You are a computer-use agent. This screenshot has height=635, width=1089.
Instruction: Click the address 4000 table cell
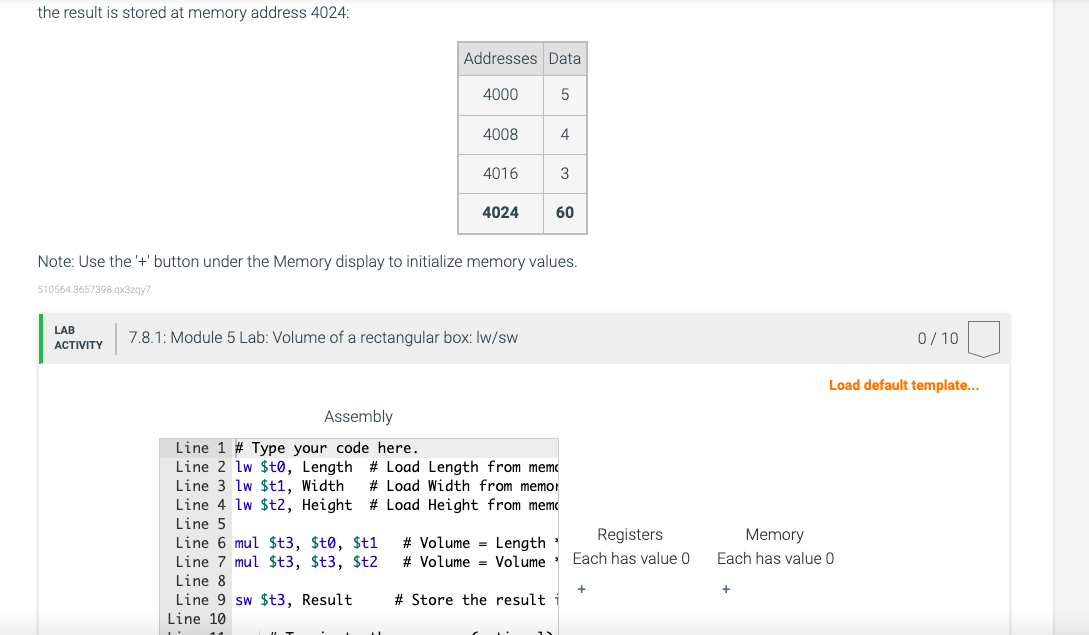(500, 95)
